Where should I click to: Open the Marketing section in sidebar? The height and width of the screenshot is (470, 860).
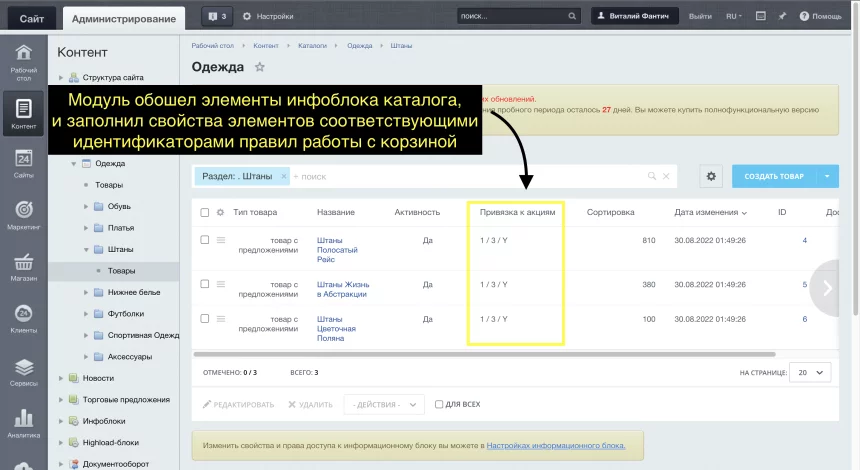click(x=24, y=214)
